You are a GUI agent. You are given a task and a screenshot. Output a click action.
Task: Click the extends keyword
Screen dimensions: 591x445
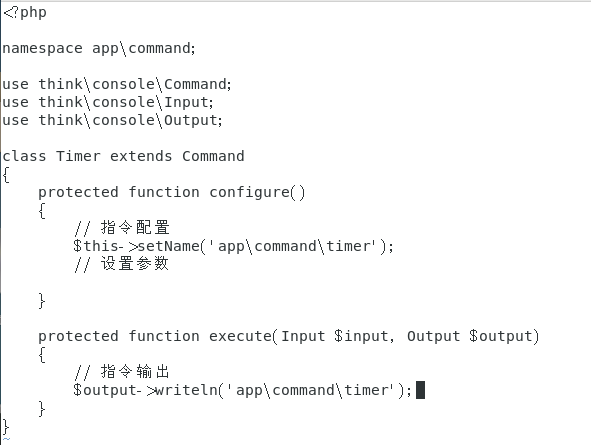141,156
